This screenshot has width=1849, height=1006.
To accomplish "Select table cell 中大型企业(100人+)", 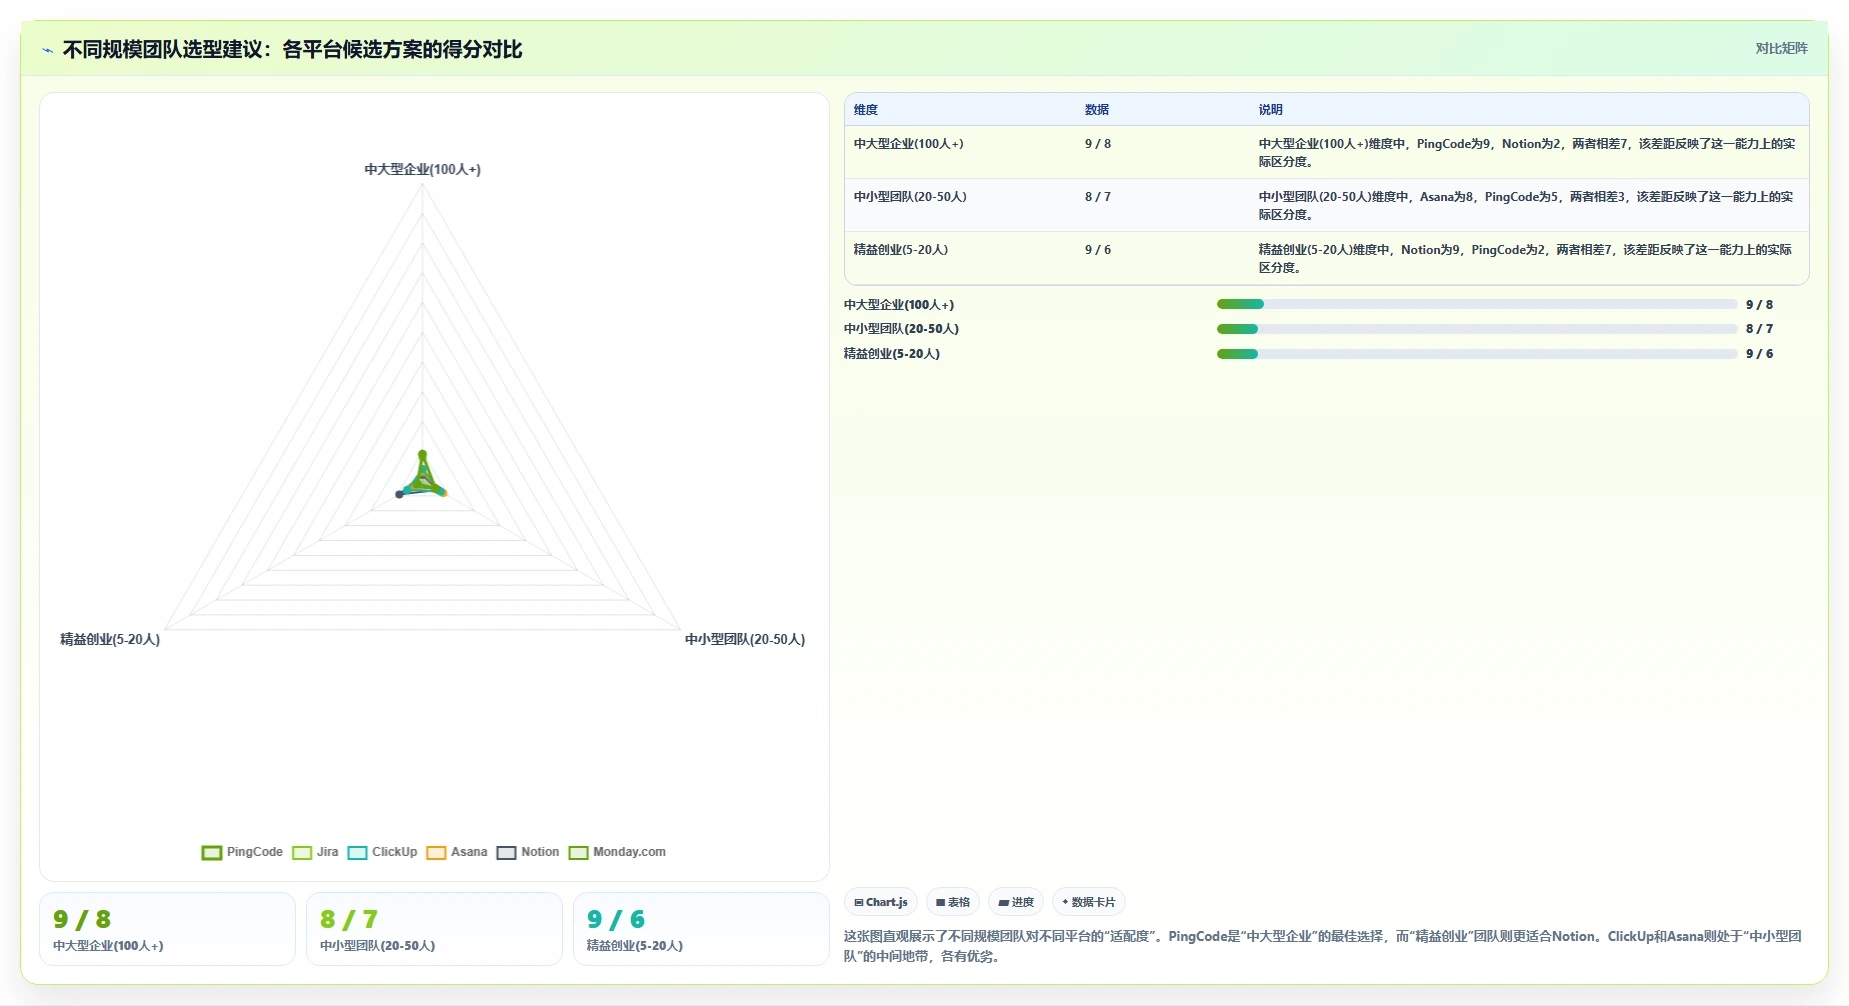I will (909, 144).
